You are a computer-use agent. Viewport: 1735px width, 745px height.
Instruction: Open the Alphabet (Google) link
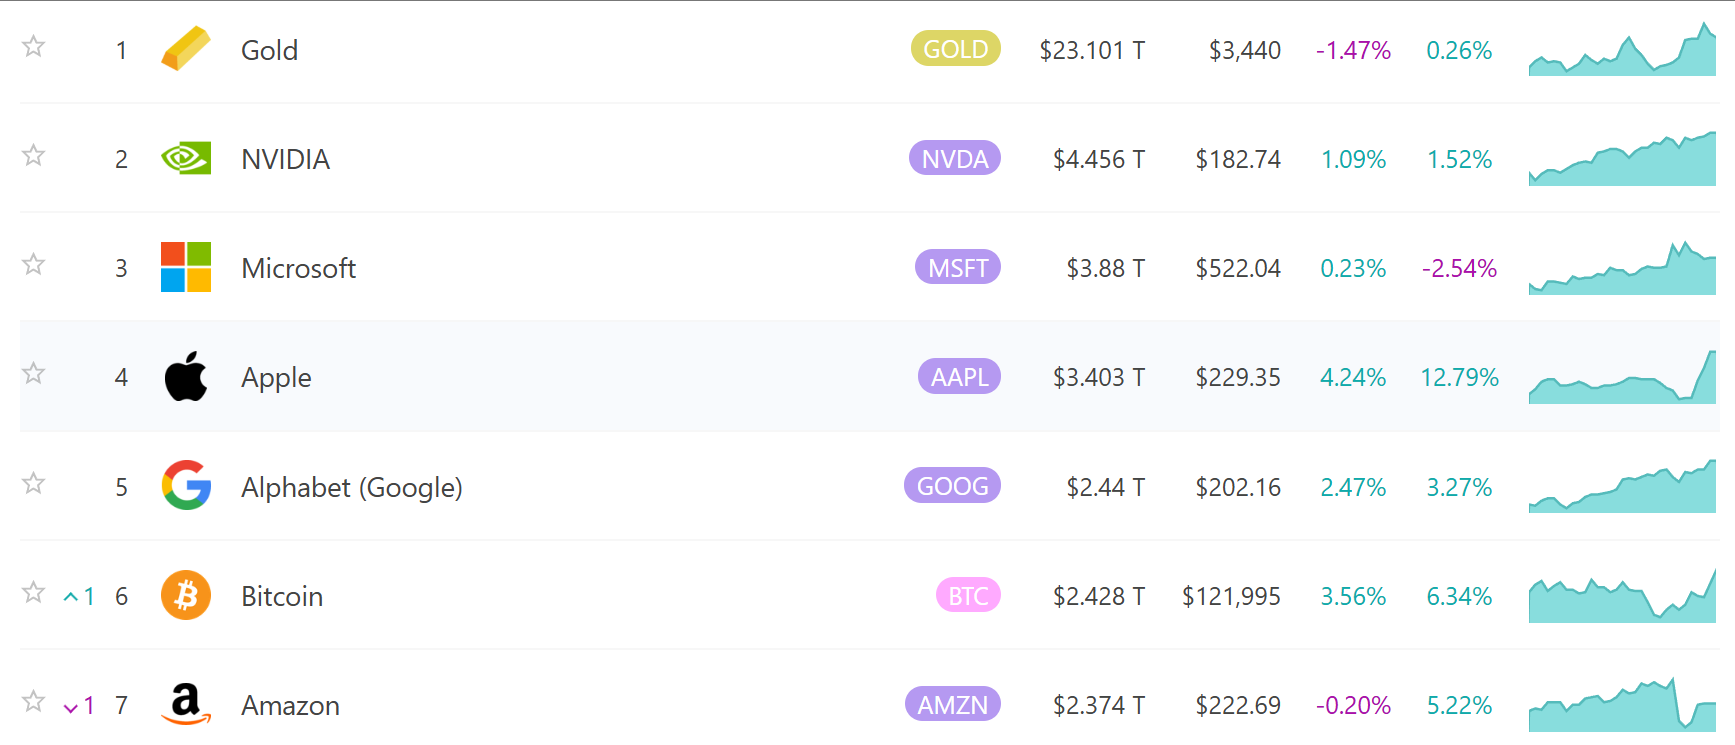[x=352, y=487]
